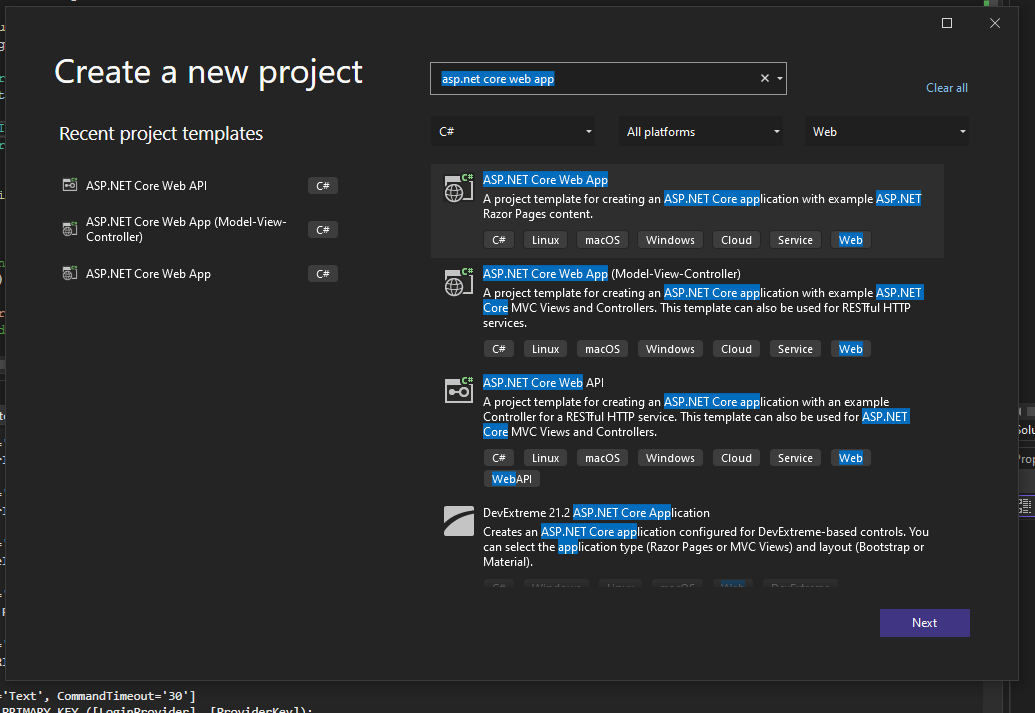Click the Clear all link
Viewport: 1035px width, 713px height.
pyautogui.click(x=946, y=87)
